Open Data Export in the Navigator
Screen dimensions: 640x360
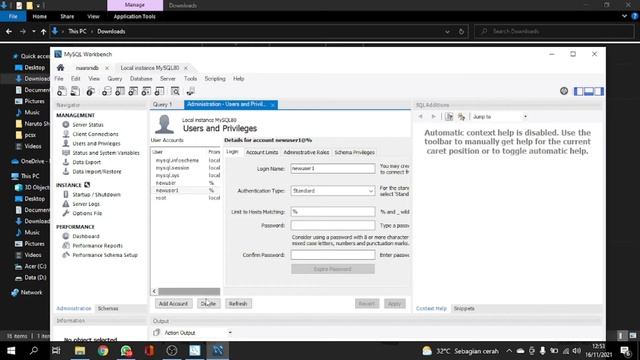point(86,162)
